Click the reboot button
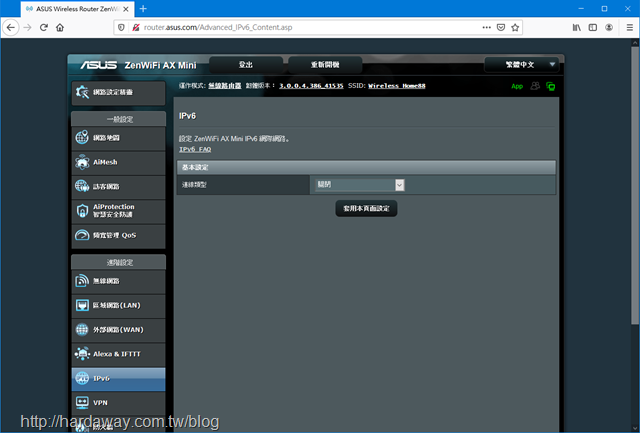This screenshot has width=640, height=433. point(325,64)
